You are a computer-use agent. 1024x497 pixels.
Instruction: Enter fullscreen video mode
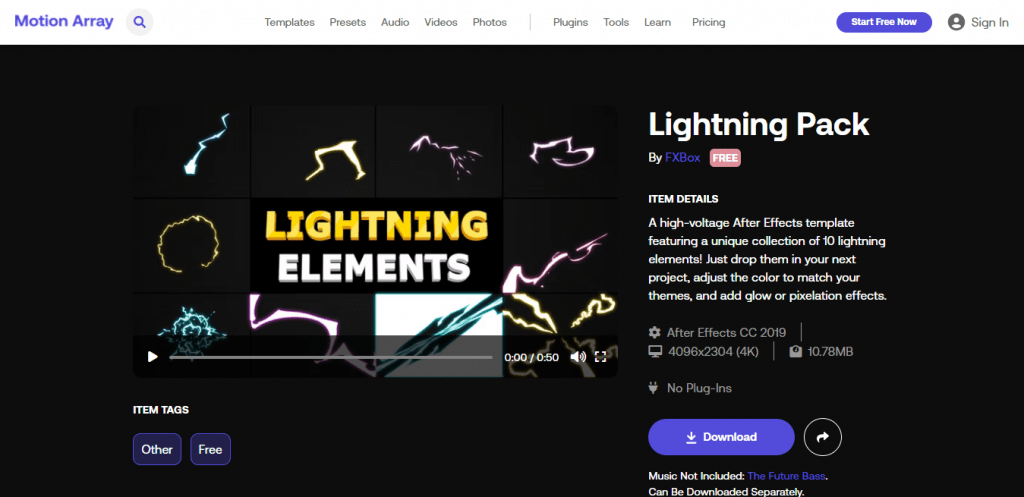(x=601, y=357)
